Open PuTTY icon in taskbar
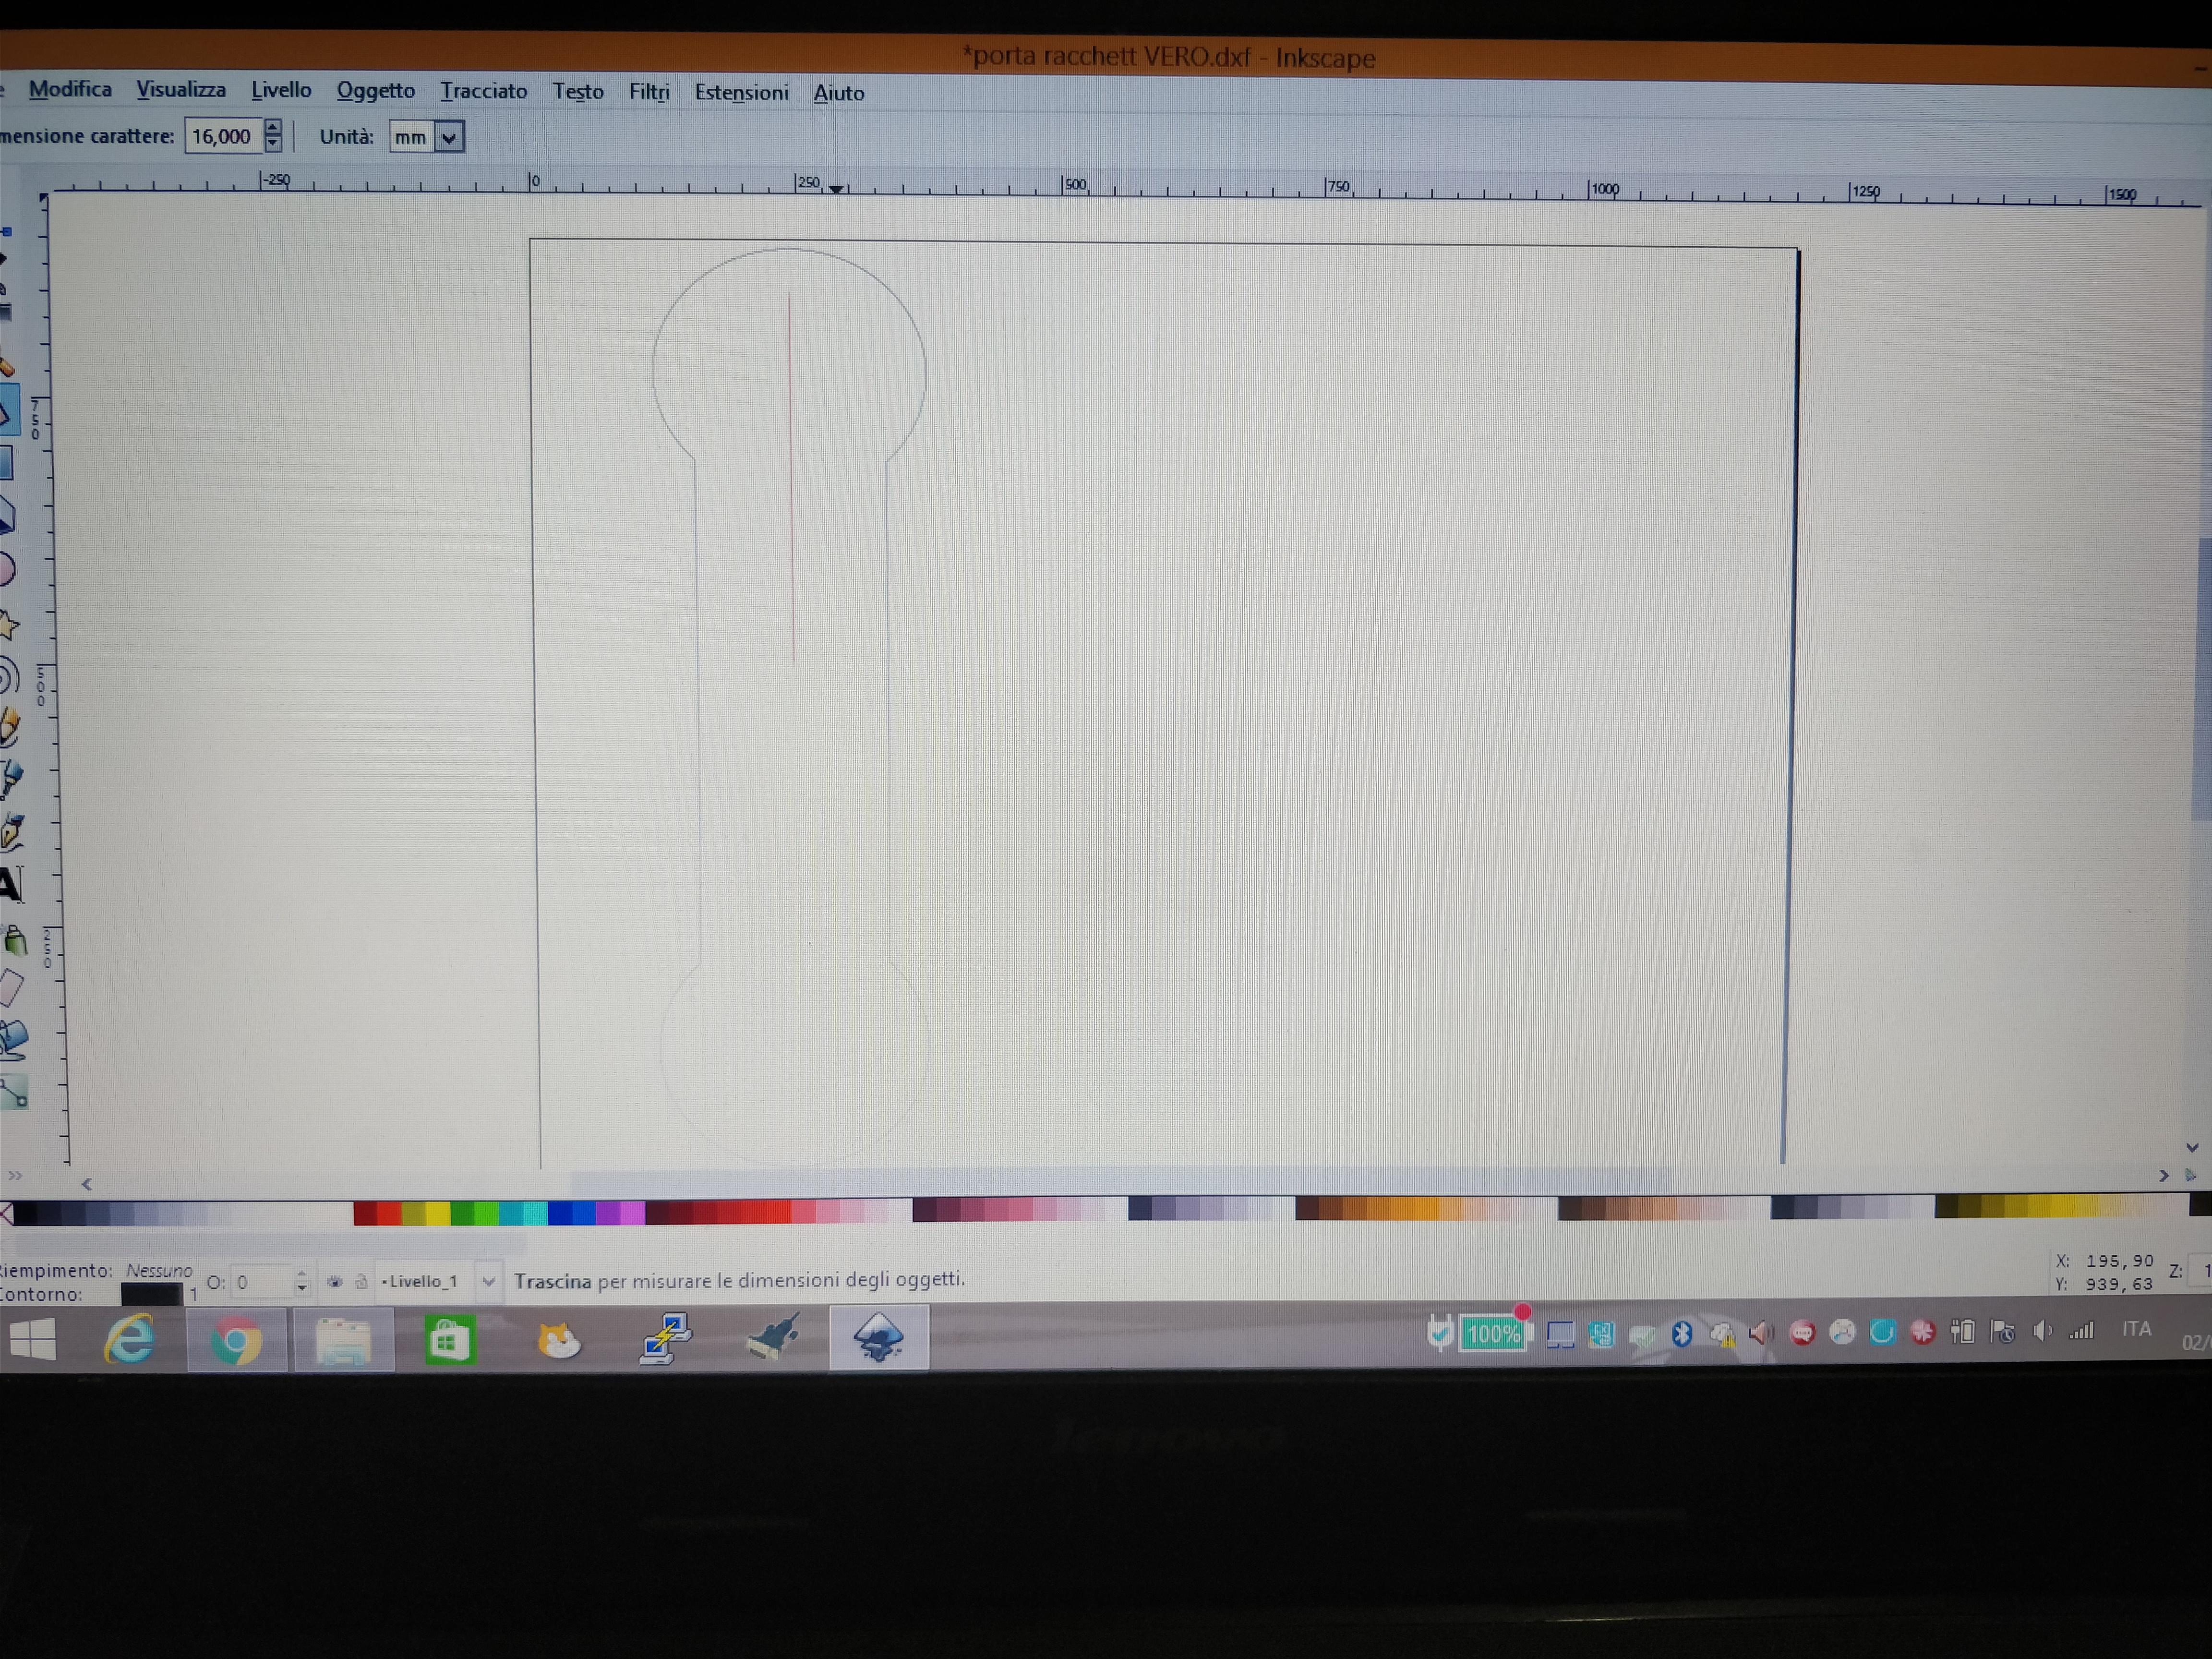The image size is (2212, 1659). click(x=665, y=1338)
